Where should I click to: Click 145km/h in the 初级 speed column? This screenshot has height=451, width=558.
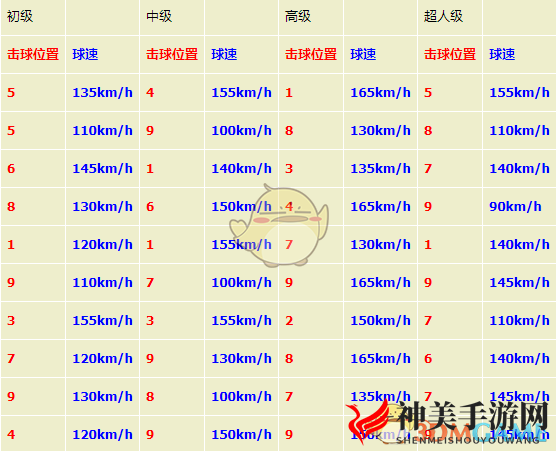pos(102,168)
